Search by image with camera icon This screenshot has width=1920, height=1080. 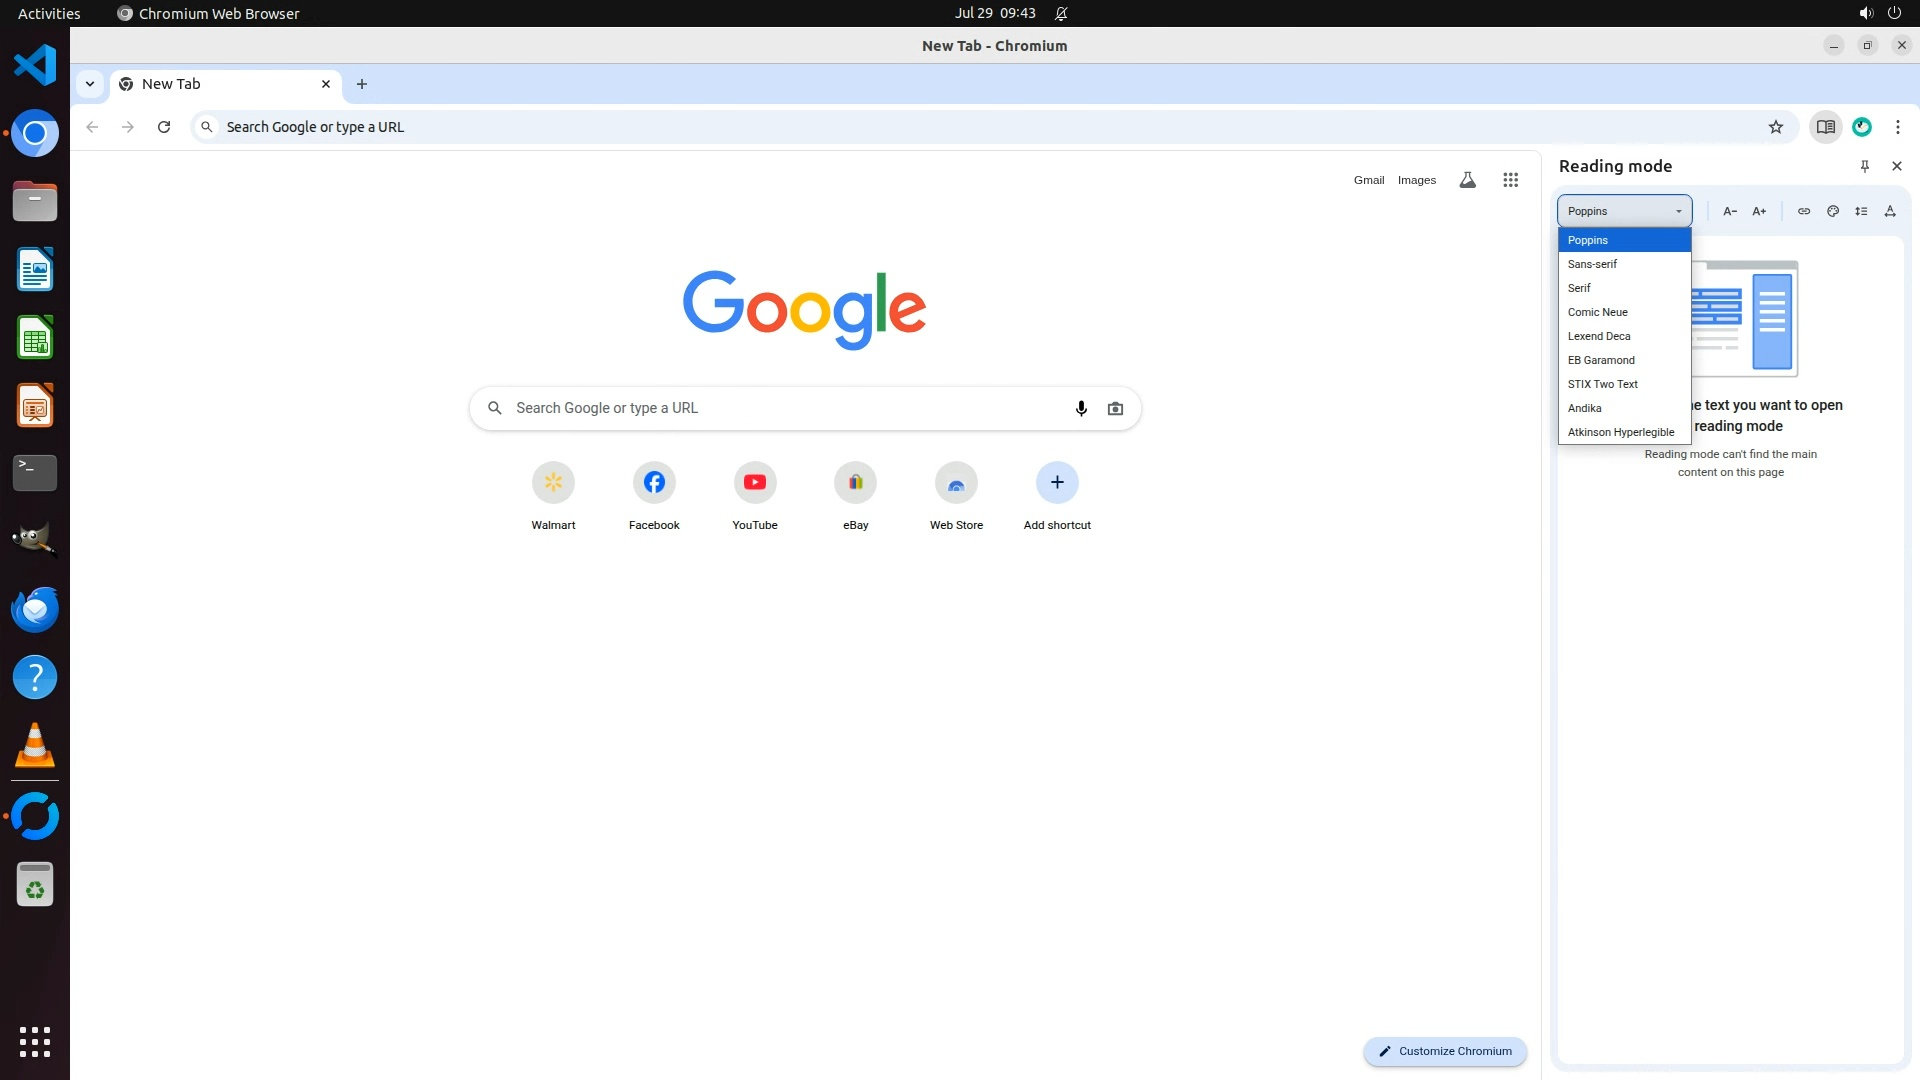pos(1115,408)
